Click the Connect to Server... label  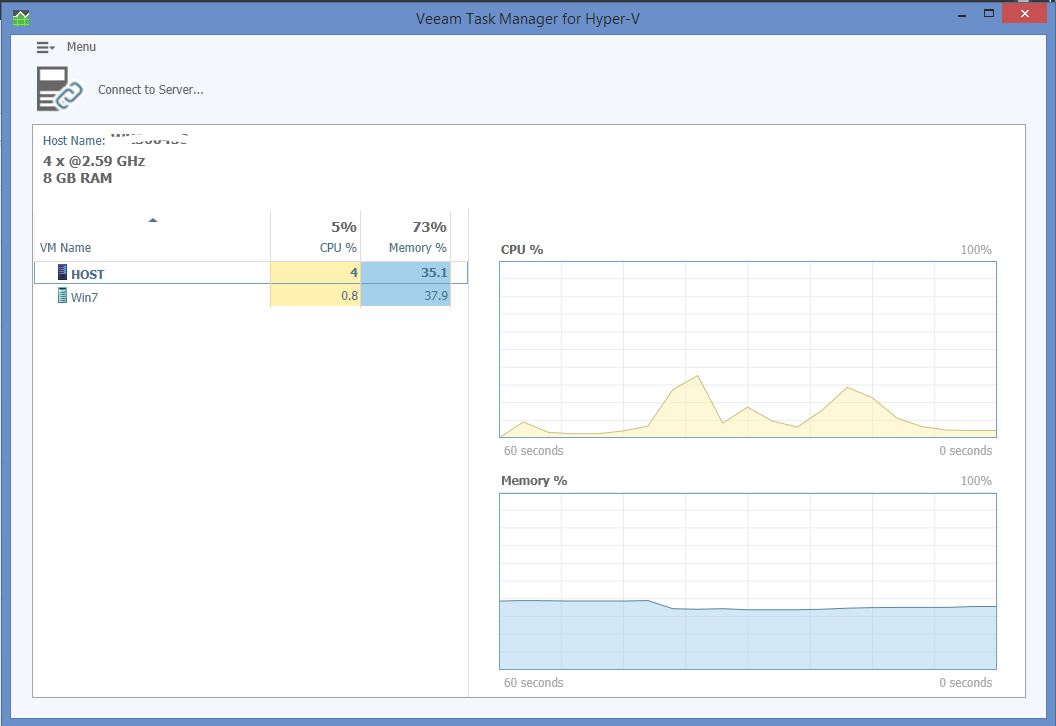150,89
